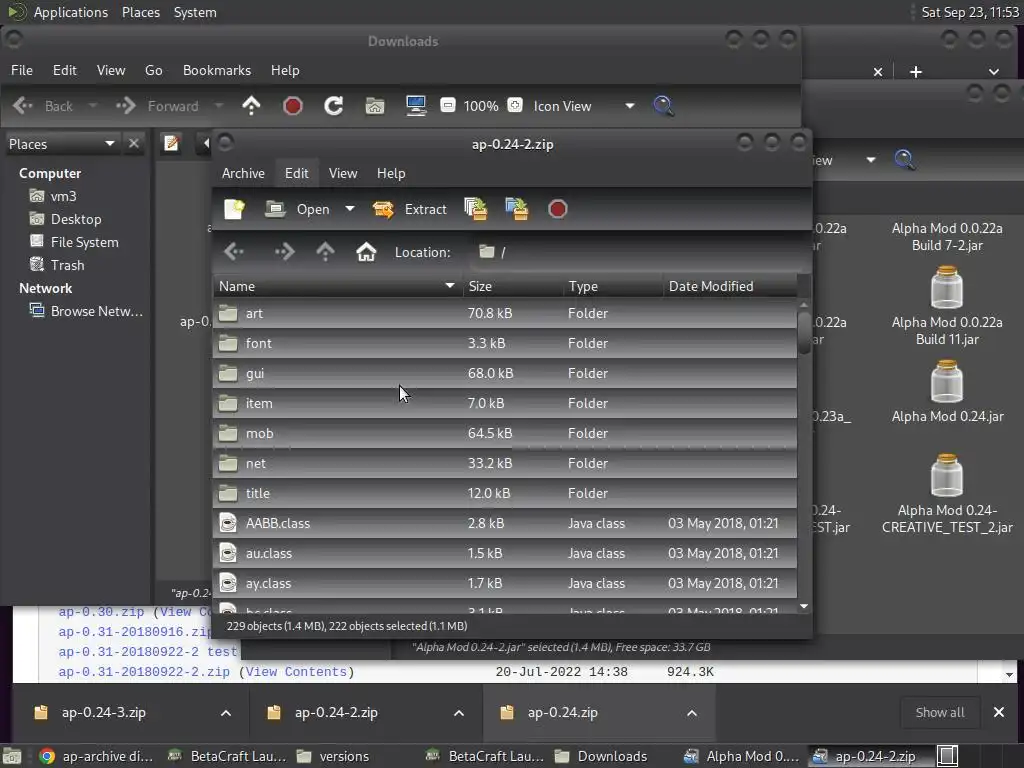
Task: Select the AABB.class file
Action: (504, 524)
